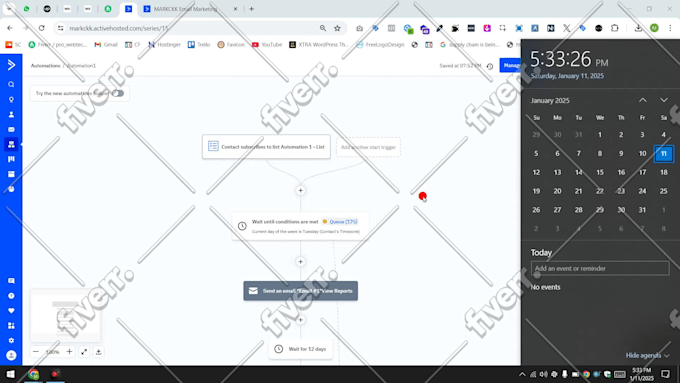Open revision history clock icon
This screenshot has width=680, height=383.
click(x=490, y=66)
